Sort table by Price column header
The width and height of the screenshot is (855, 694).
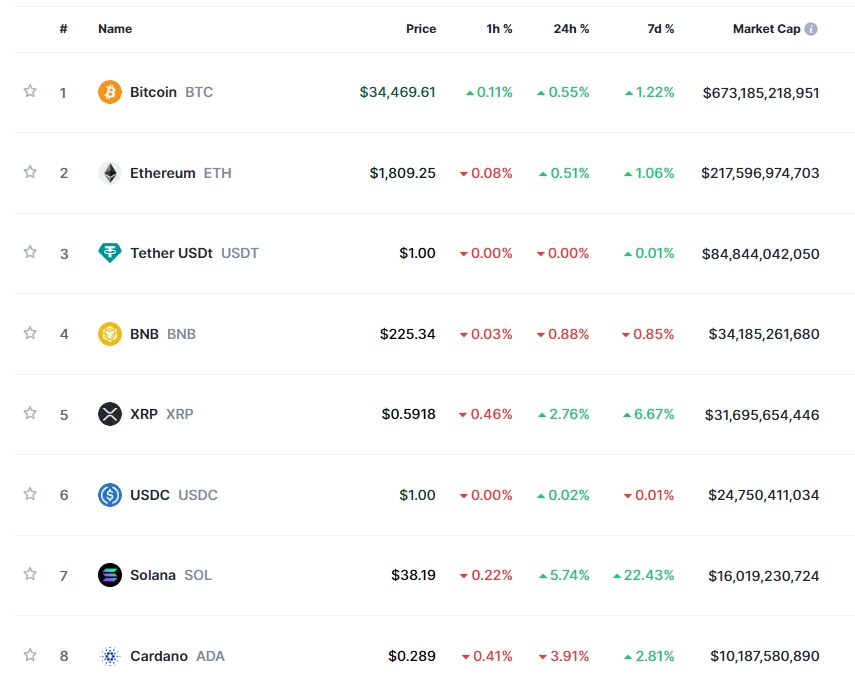pos(420,29)
